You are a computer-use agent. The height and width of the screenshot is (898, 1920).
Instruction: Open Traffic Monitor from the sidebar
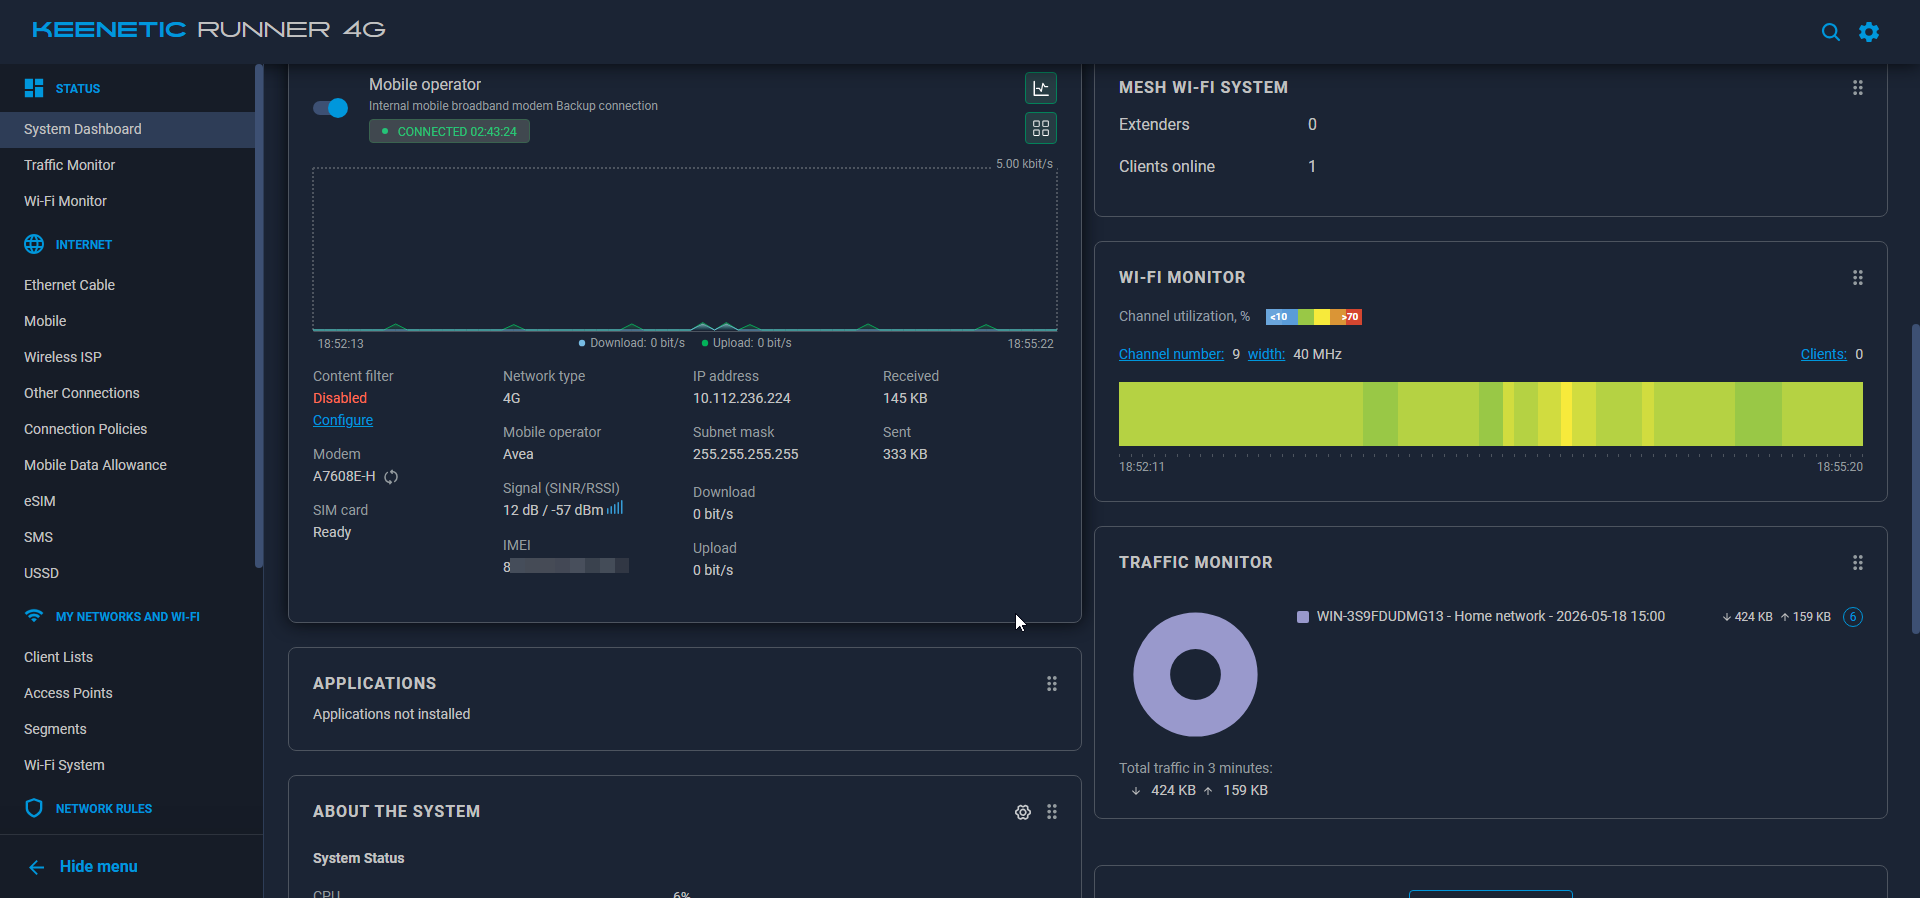[x=69, y=165]
